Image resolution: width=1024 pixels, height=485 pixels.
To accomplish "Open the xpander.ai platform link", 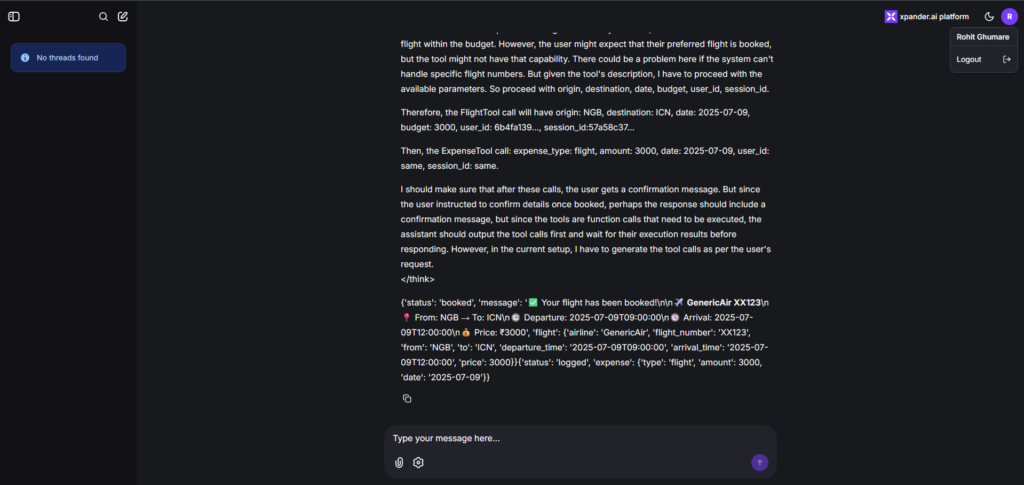I will (x=927, y=17).
